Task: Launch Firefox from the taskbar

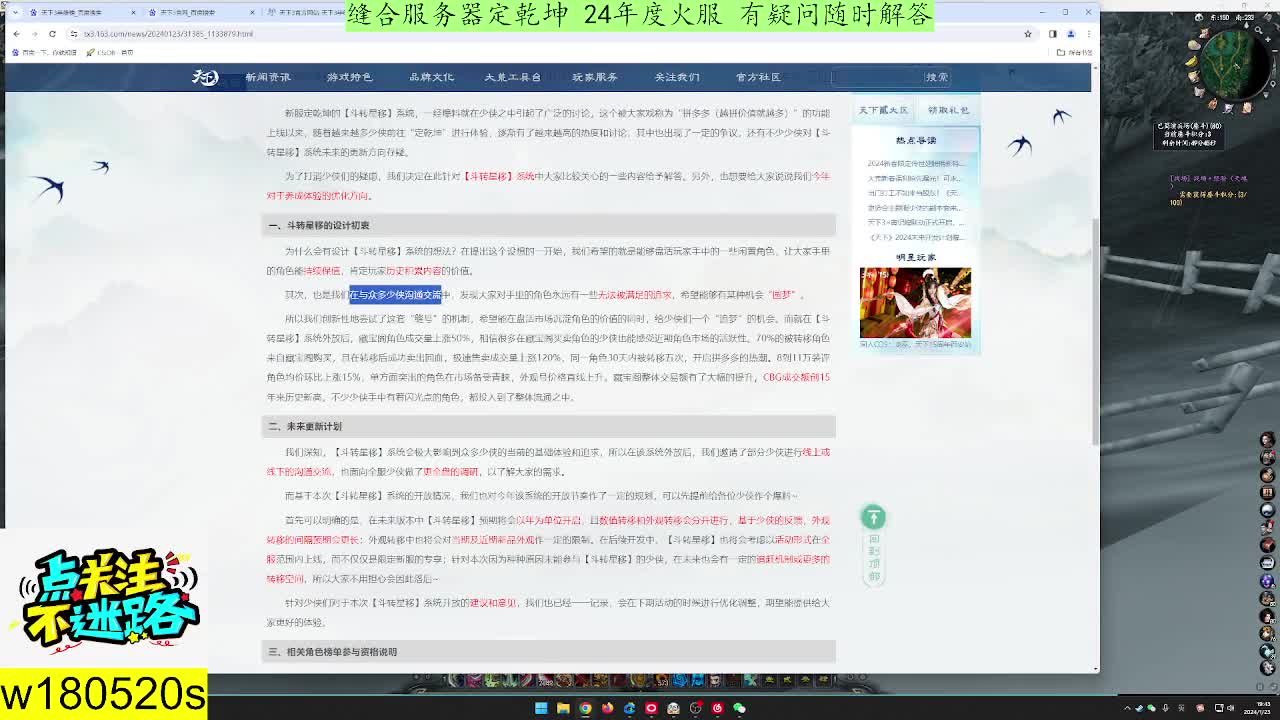Action: click(x=607, y=708)
